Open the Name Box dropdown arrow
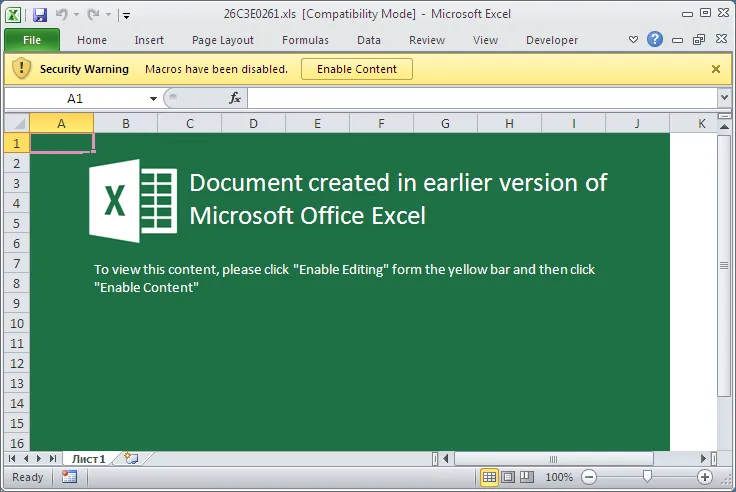736x492 pixels. [153, 99]
